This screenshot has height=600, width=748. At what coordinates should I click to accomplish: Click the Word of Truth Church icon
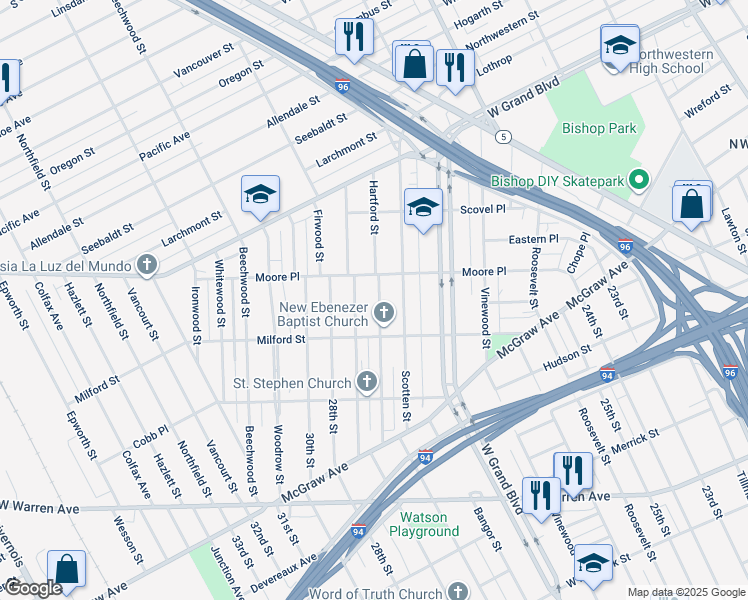458,590
